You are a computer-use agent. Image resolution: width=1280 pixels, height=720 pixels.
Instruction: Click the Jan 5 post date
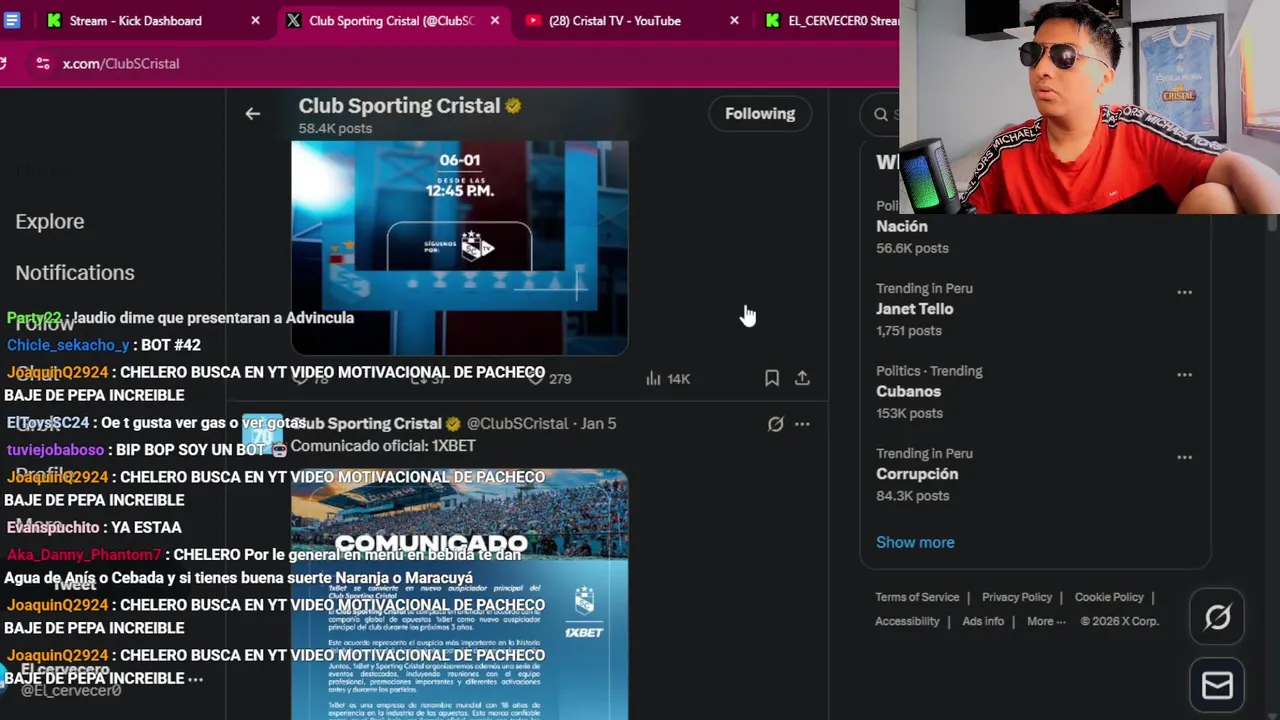click(598, 424)
